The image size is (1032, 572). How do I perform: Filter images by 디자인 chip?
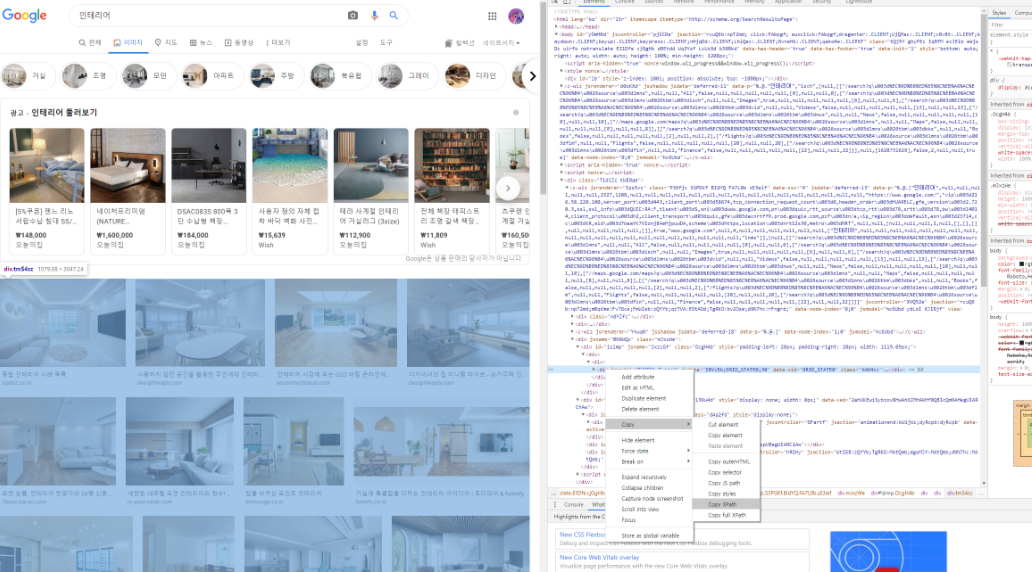click(x=475, y=76)
